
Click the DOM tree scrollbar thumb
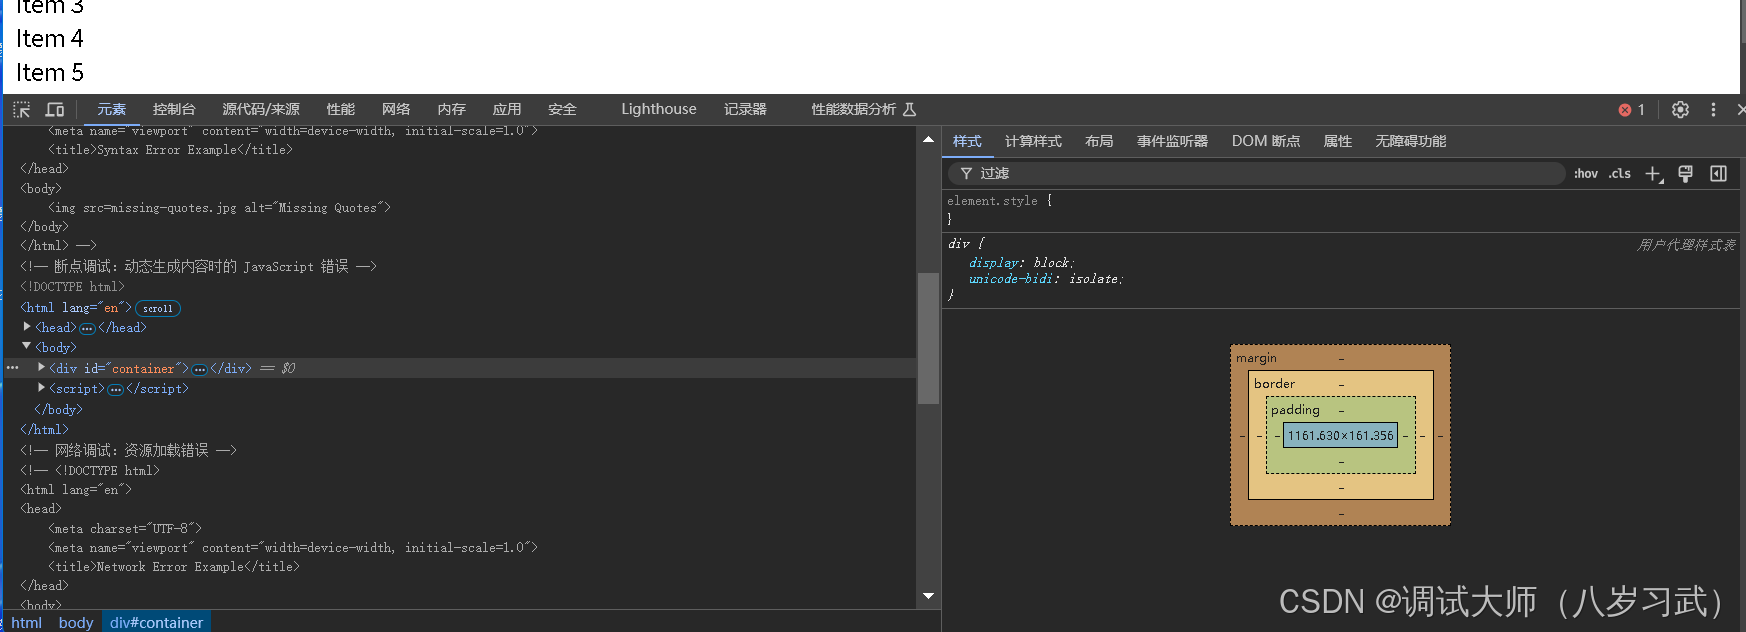928,338
